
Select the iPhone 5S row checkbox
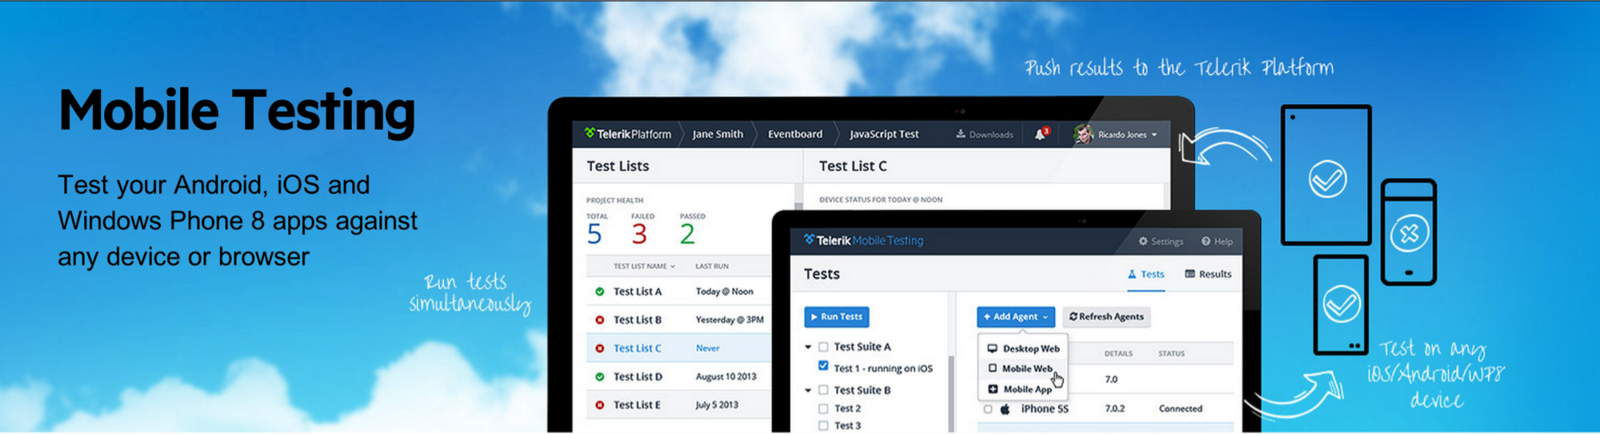pyautogui.click(x=988, y=409)
